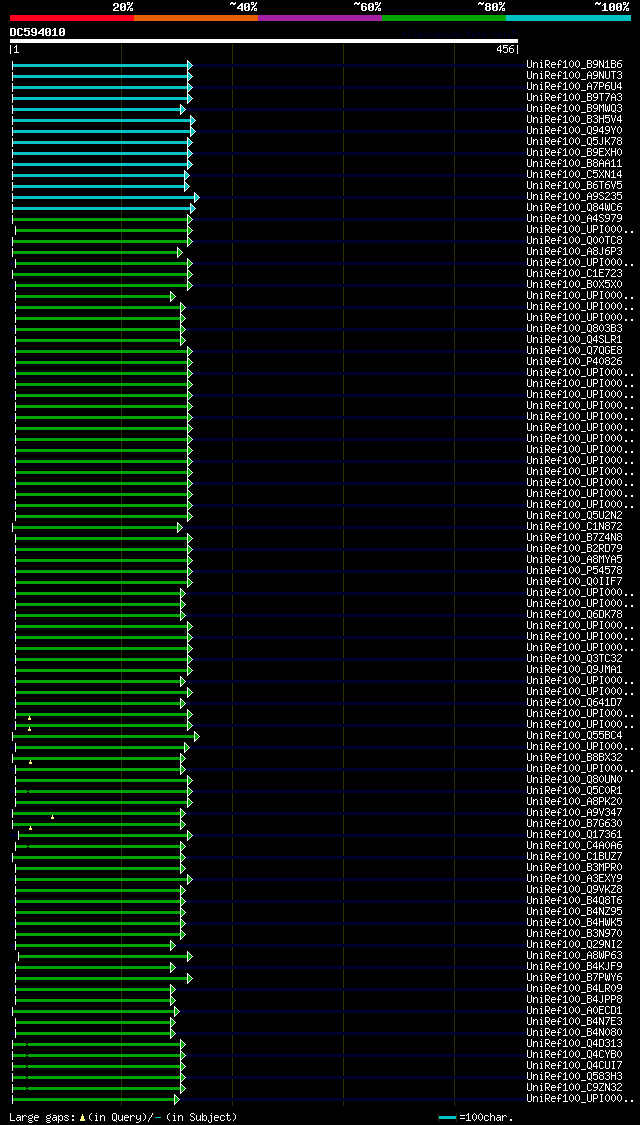Open hit UniRef100_B9T7A3
640x1125 pixels.
(x=574, y=98)
